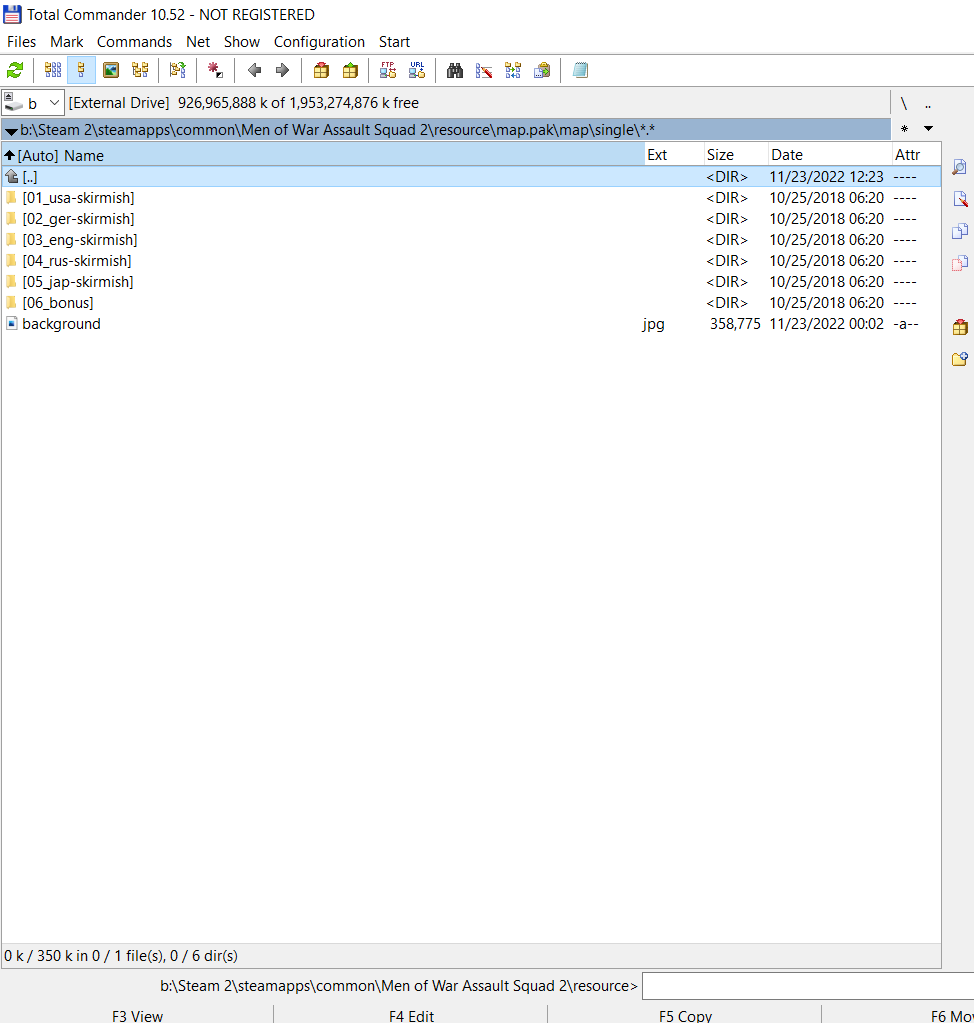
Task: Click the vertical bar View file icon
Action: pos(960,167)
